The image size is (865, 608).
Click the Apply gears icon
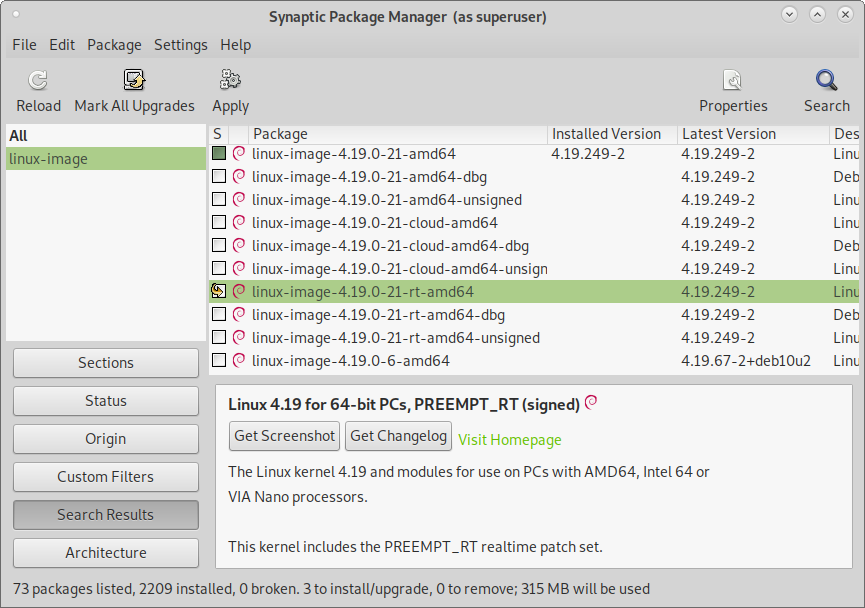pos(230,81)
